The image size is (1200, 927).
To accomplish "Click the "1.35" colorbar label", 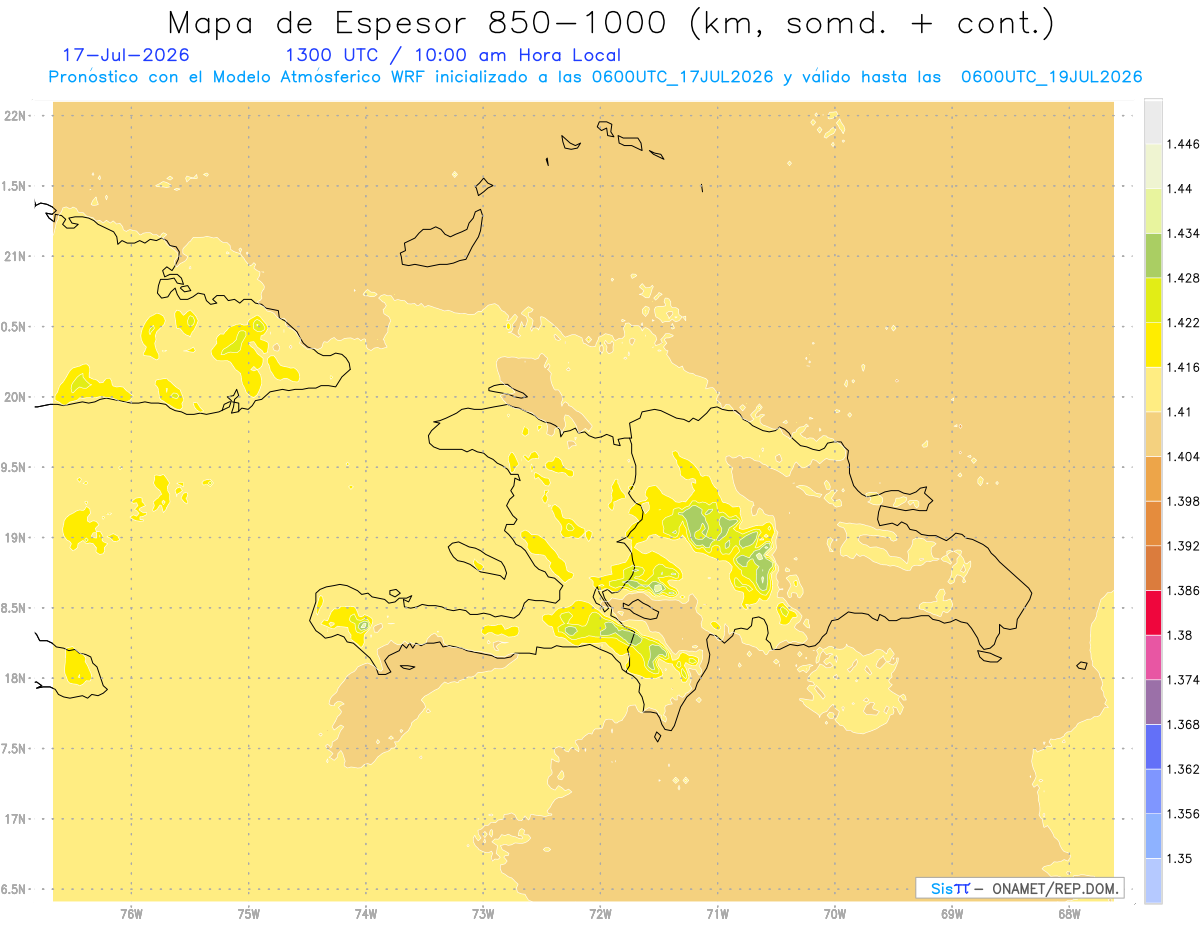I will point(1180,858).
